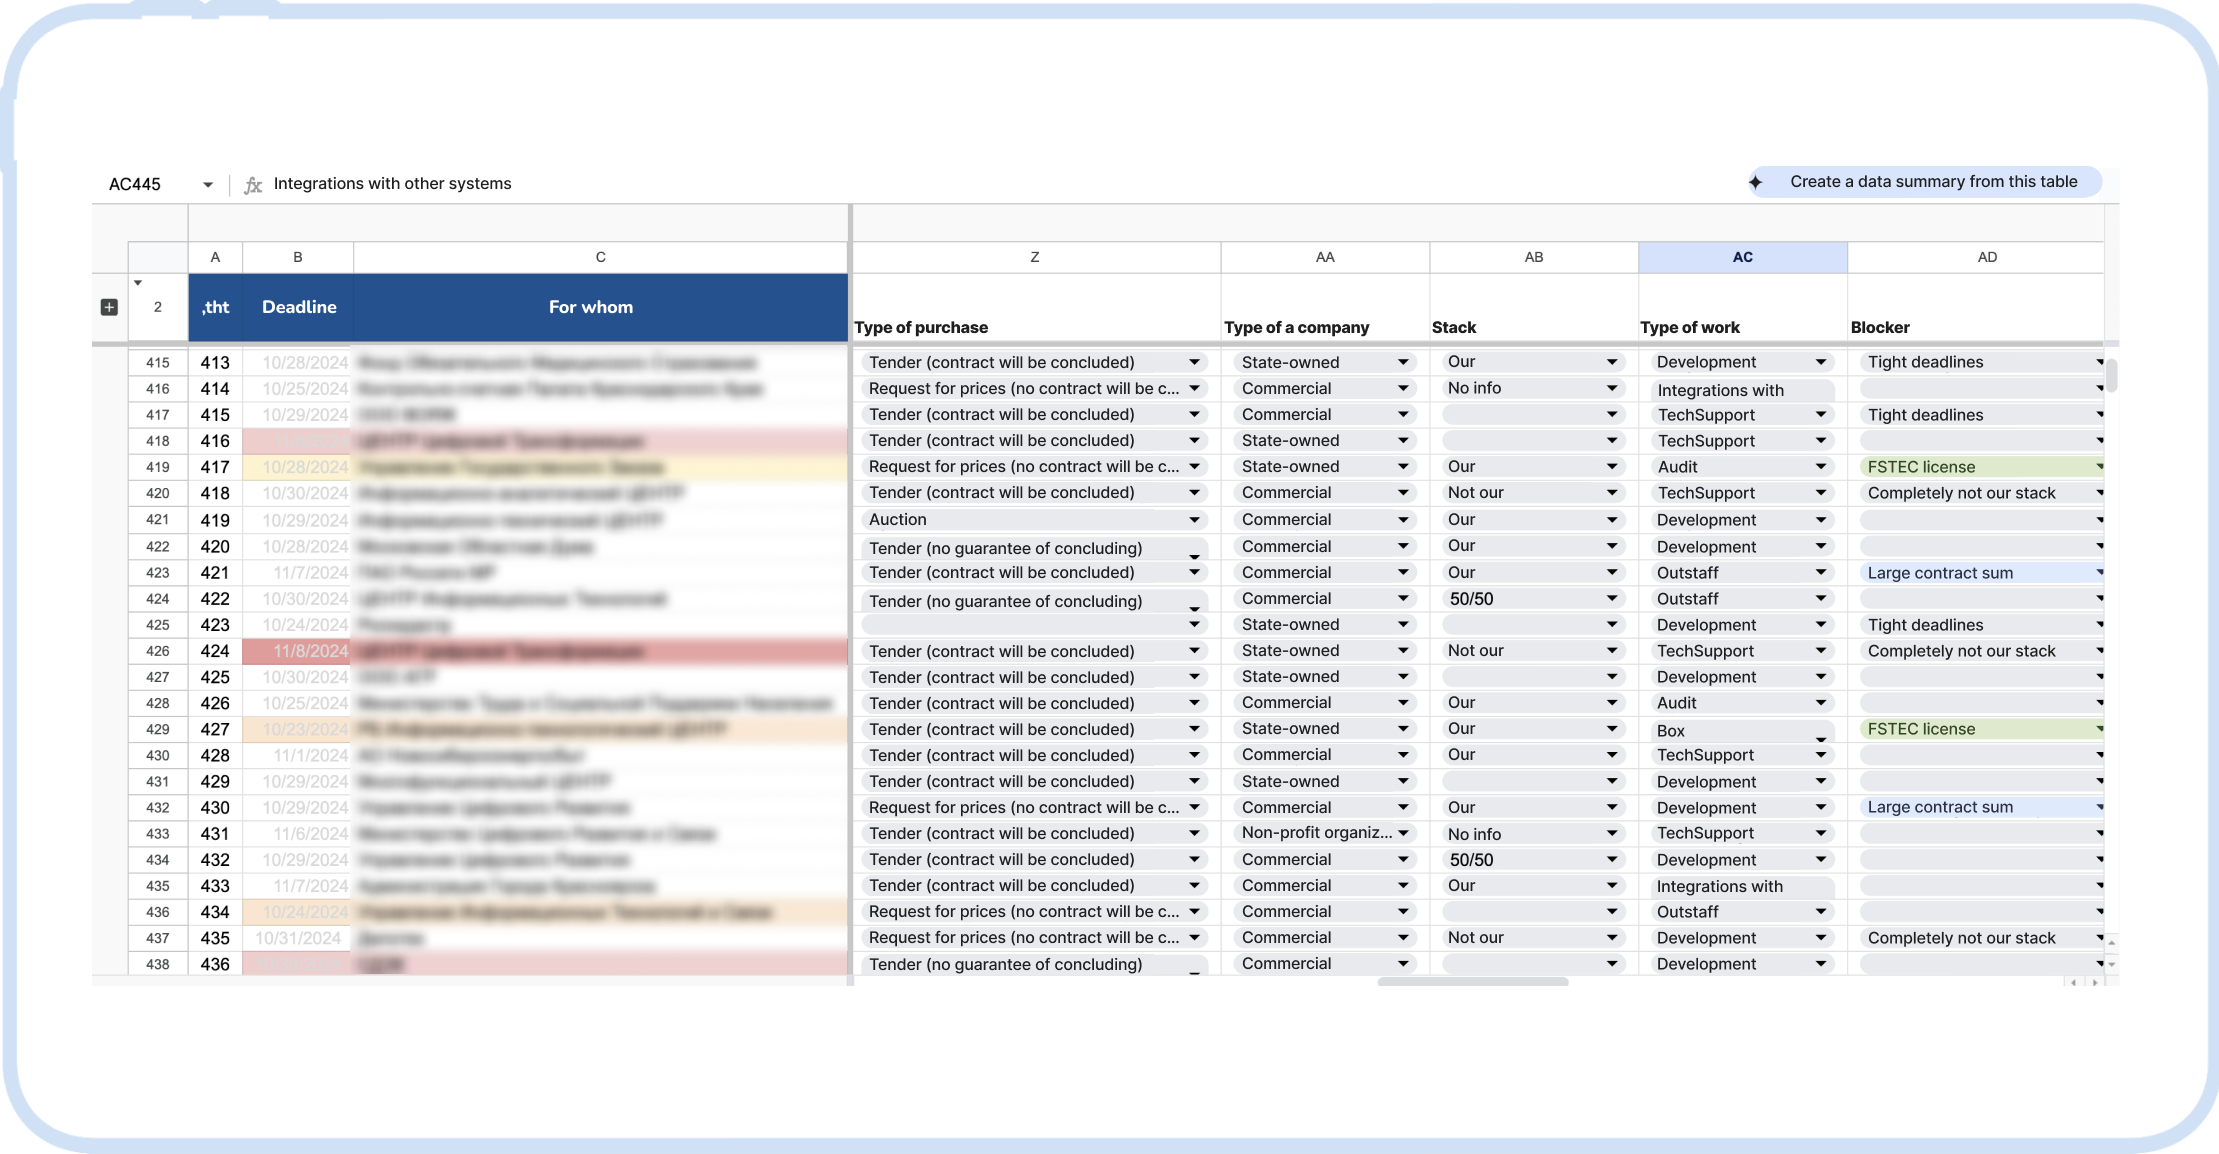
Task: Click the filter arrow above row number 2
Action: [138, 283]
